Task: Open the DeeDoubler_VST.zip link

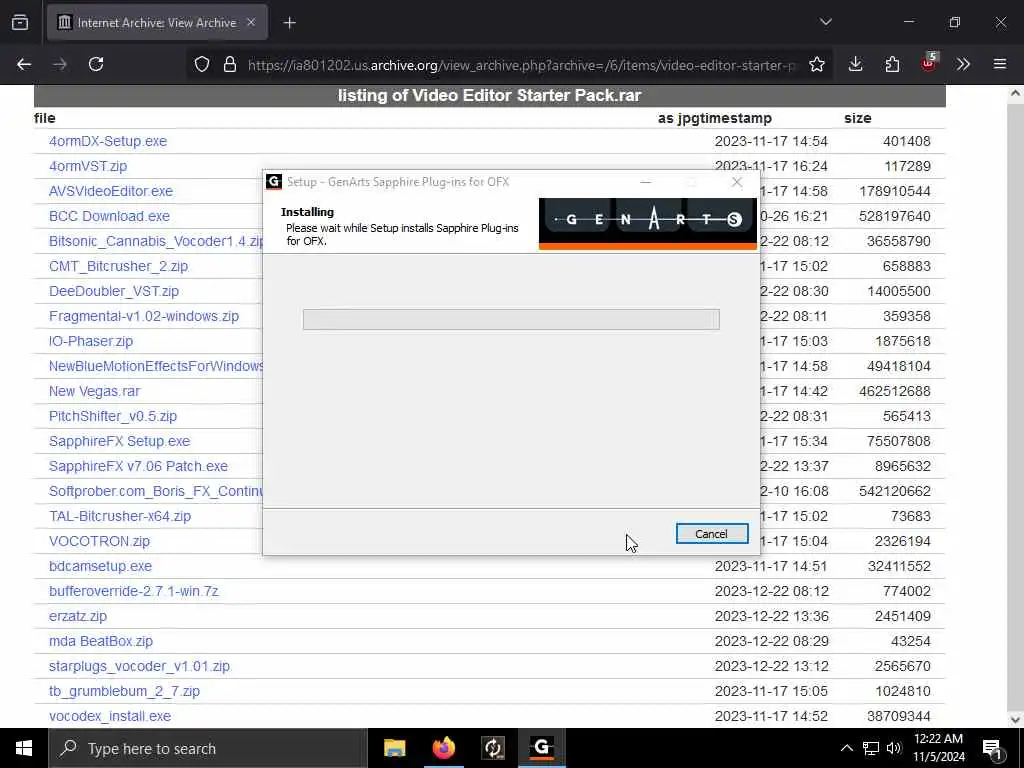Action: (114, 291)
